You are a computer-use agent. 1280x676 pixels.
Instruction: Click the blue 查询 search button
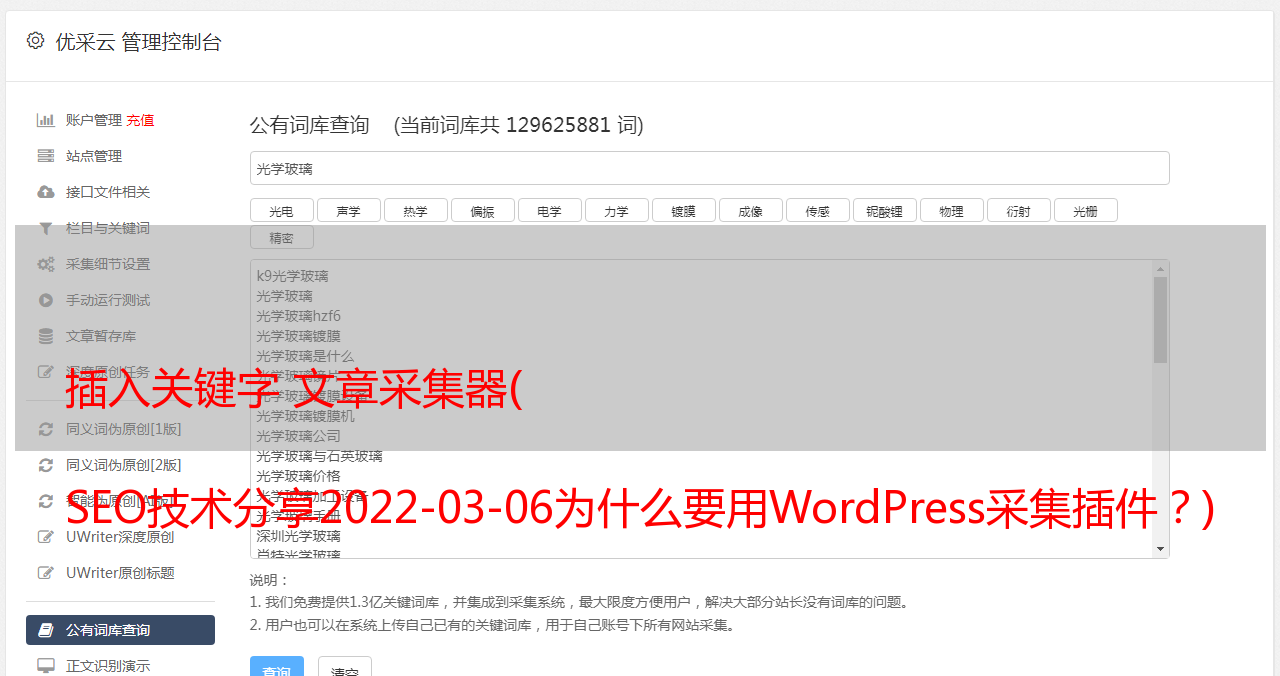277,667
